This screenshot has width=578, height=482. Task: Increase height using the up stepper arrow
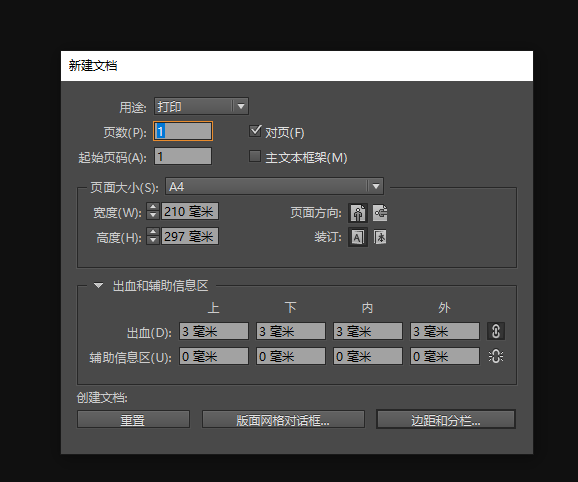[153, 232]
